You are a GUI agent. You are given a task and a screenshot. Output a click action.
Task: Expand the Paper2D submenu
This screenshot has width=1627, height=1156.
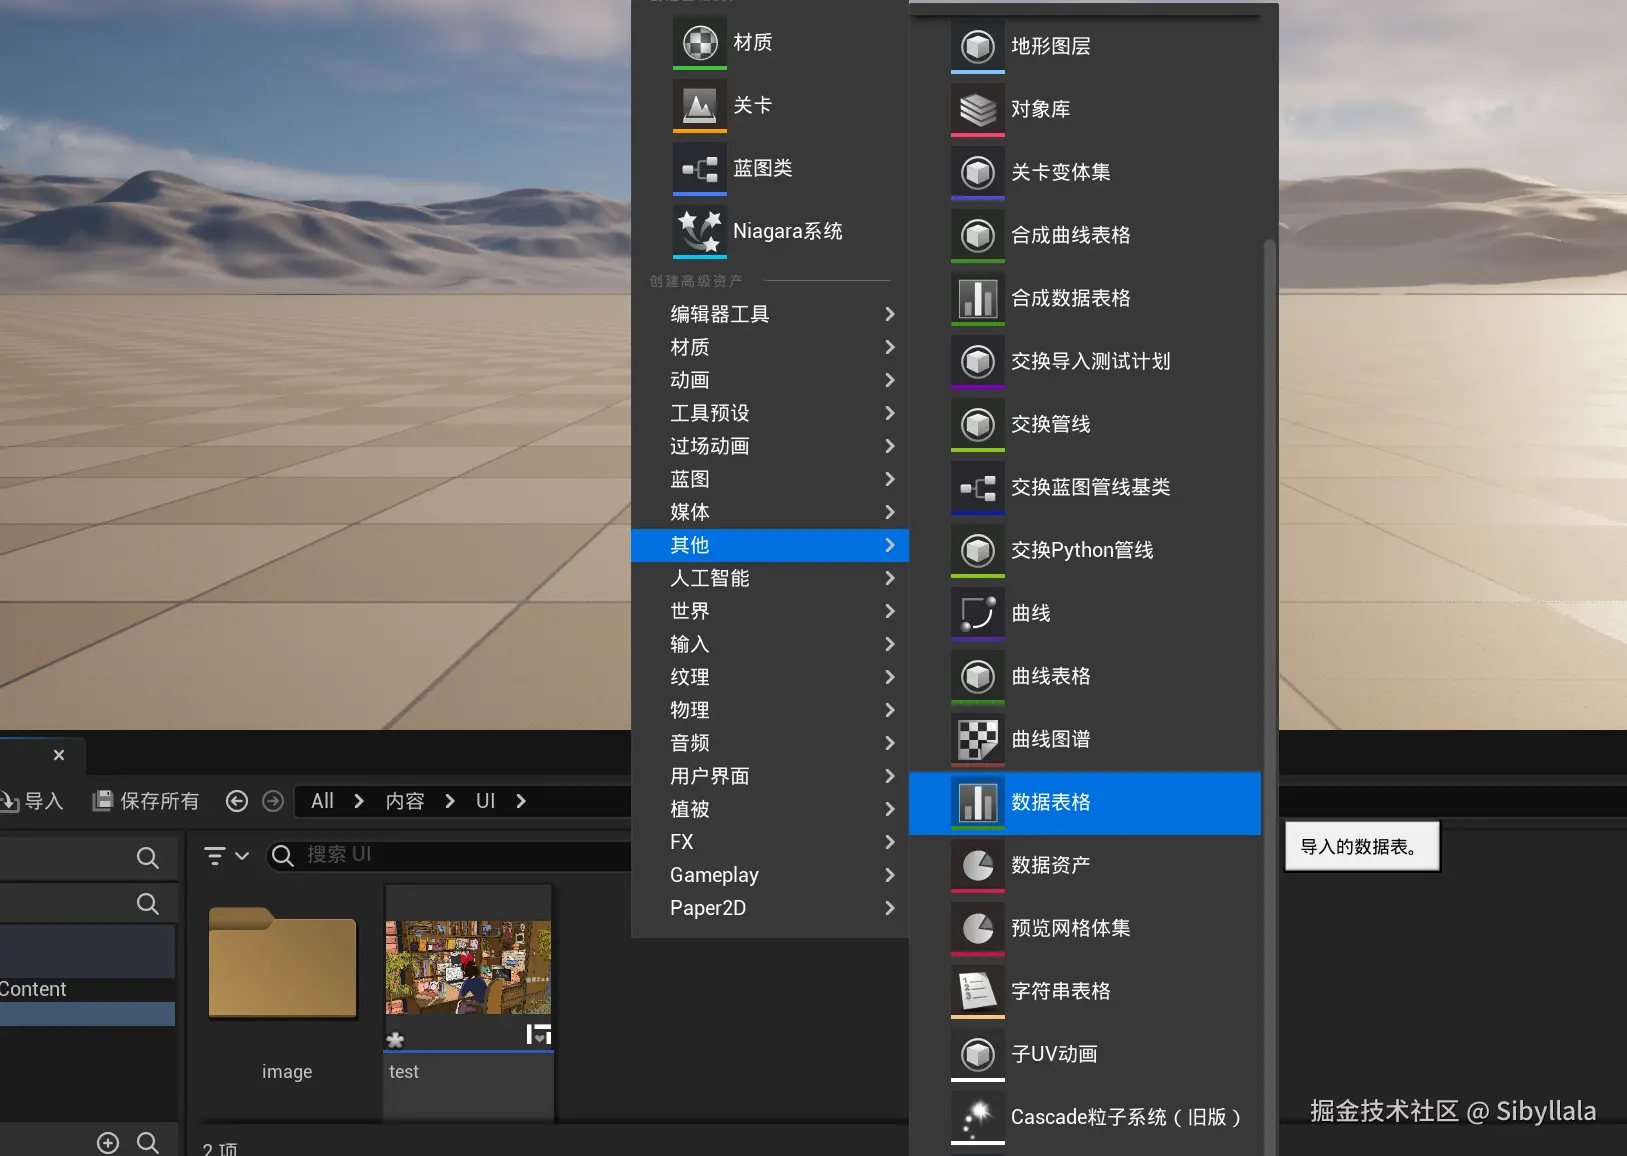(x=770, y=908)
